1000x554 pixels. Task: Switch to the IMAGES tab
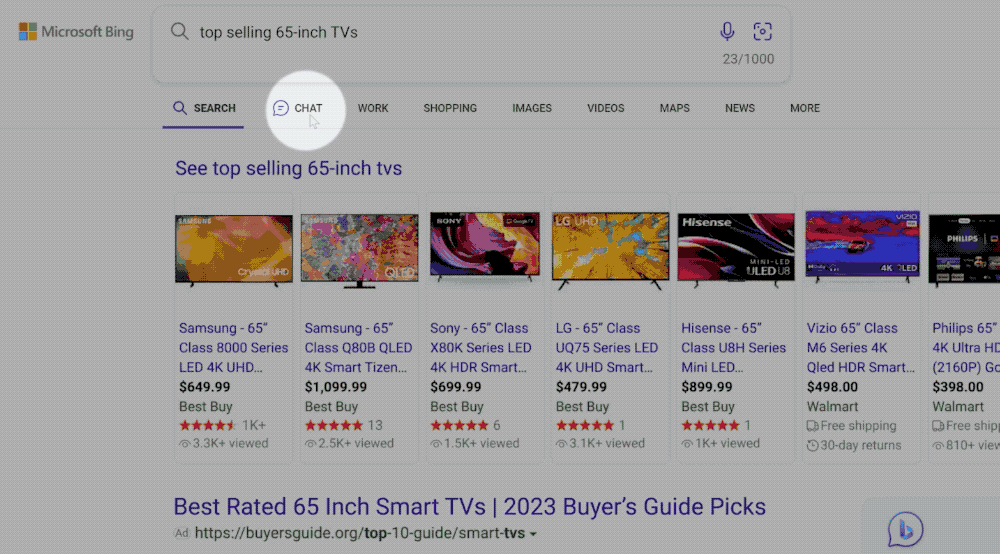[x=532, y=108]
